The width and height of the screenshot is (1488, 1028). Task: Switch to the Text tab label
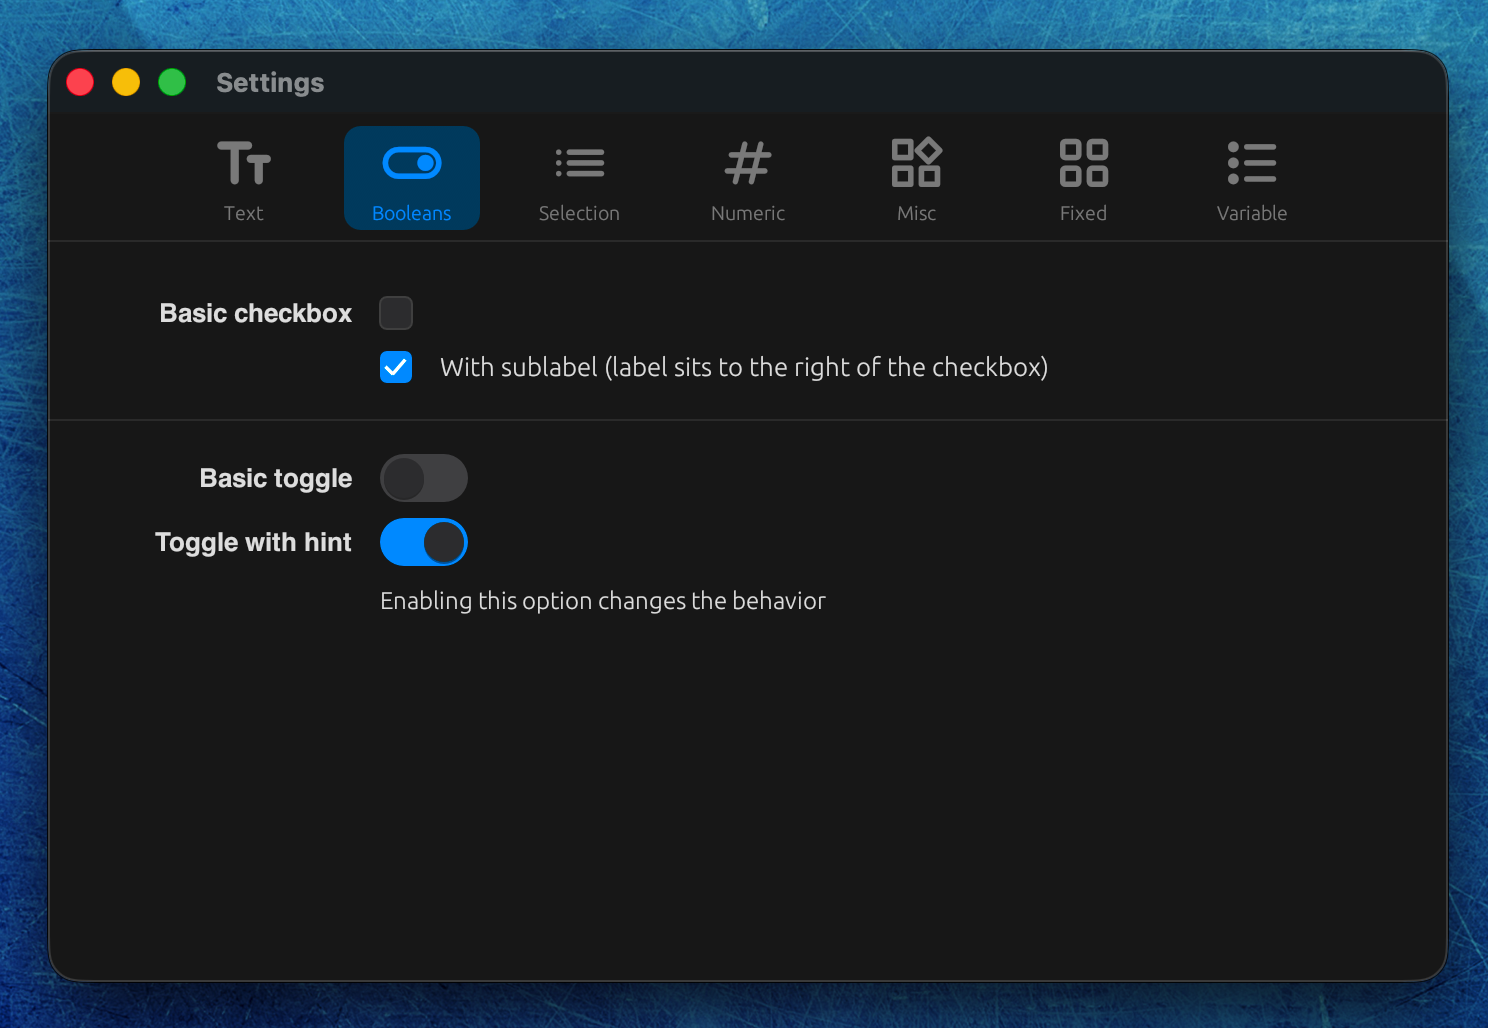click(244, 213)
